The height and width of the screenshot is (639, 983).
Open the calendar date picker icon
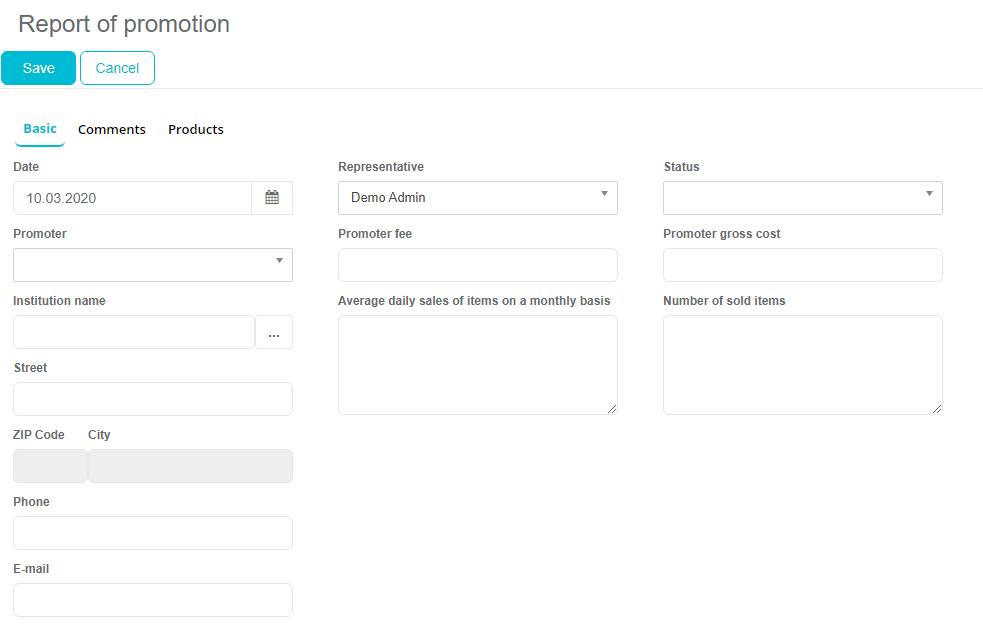(272, 198)
